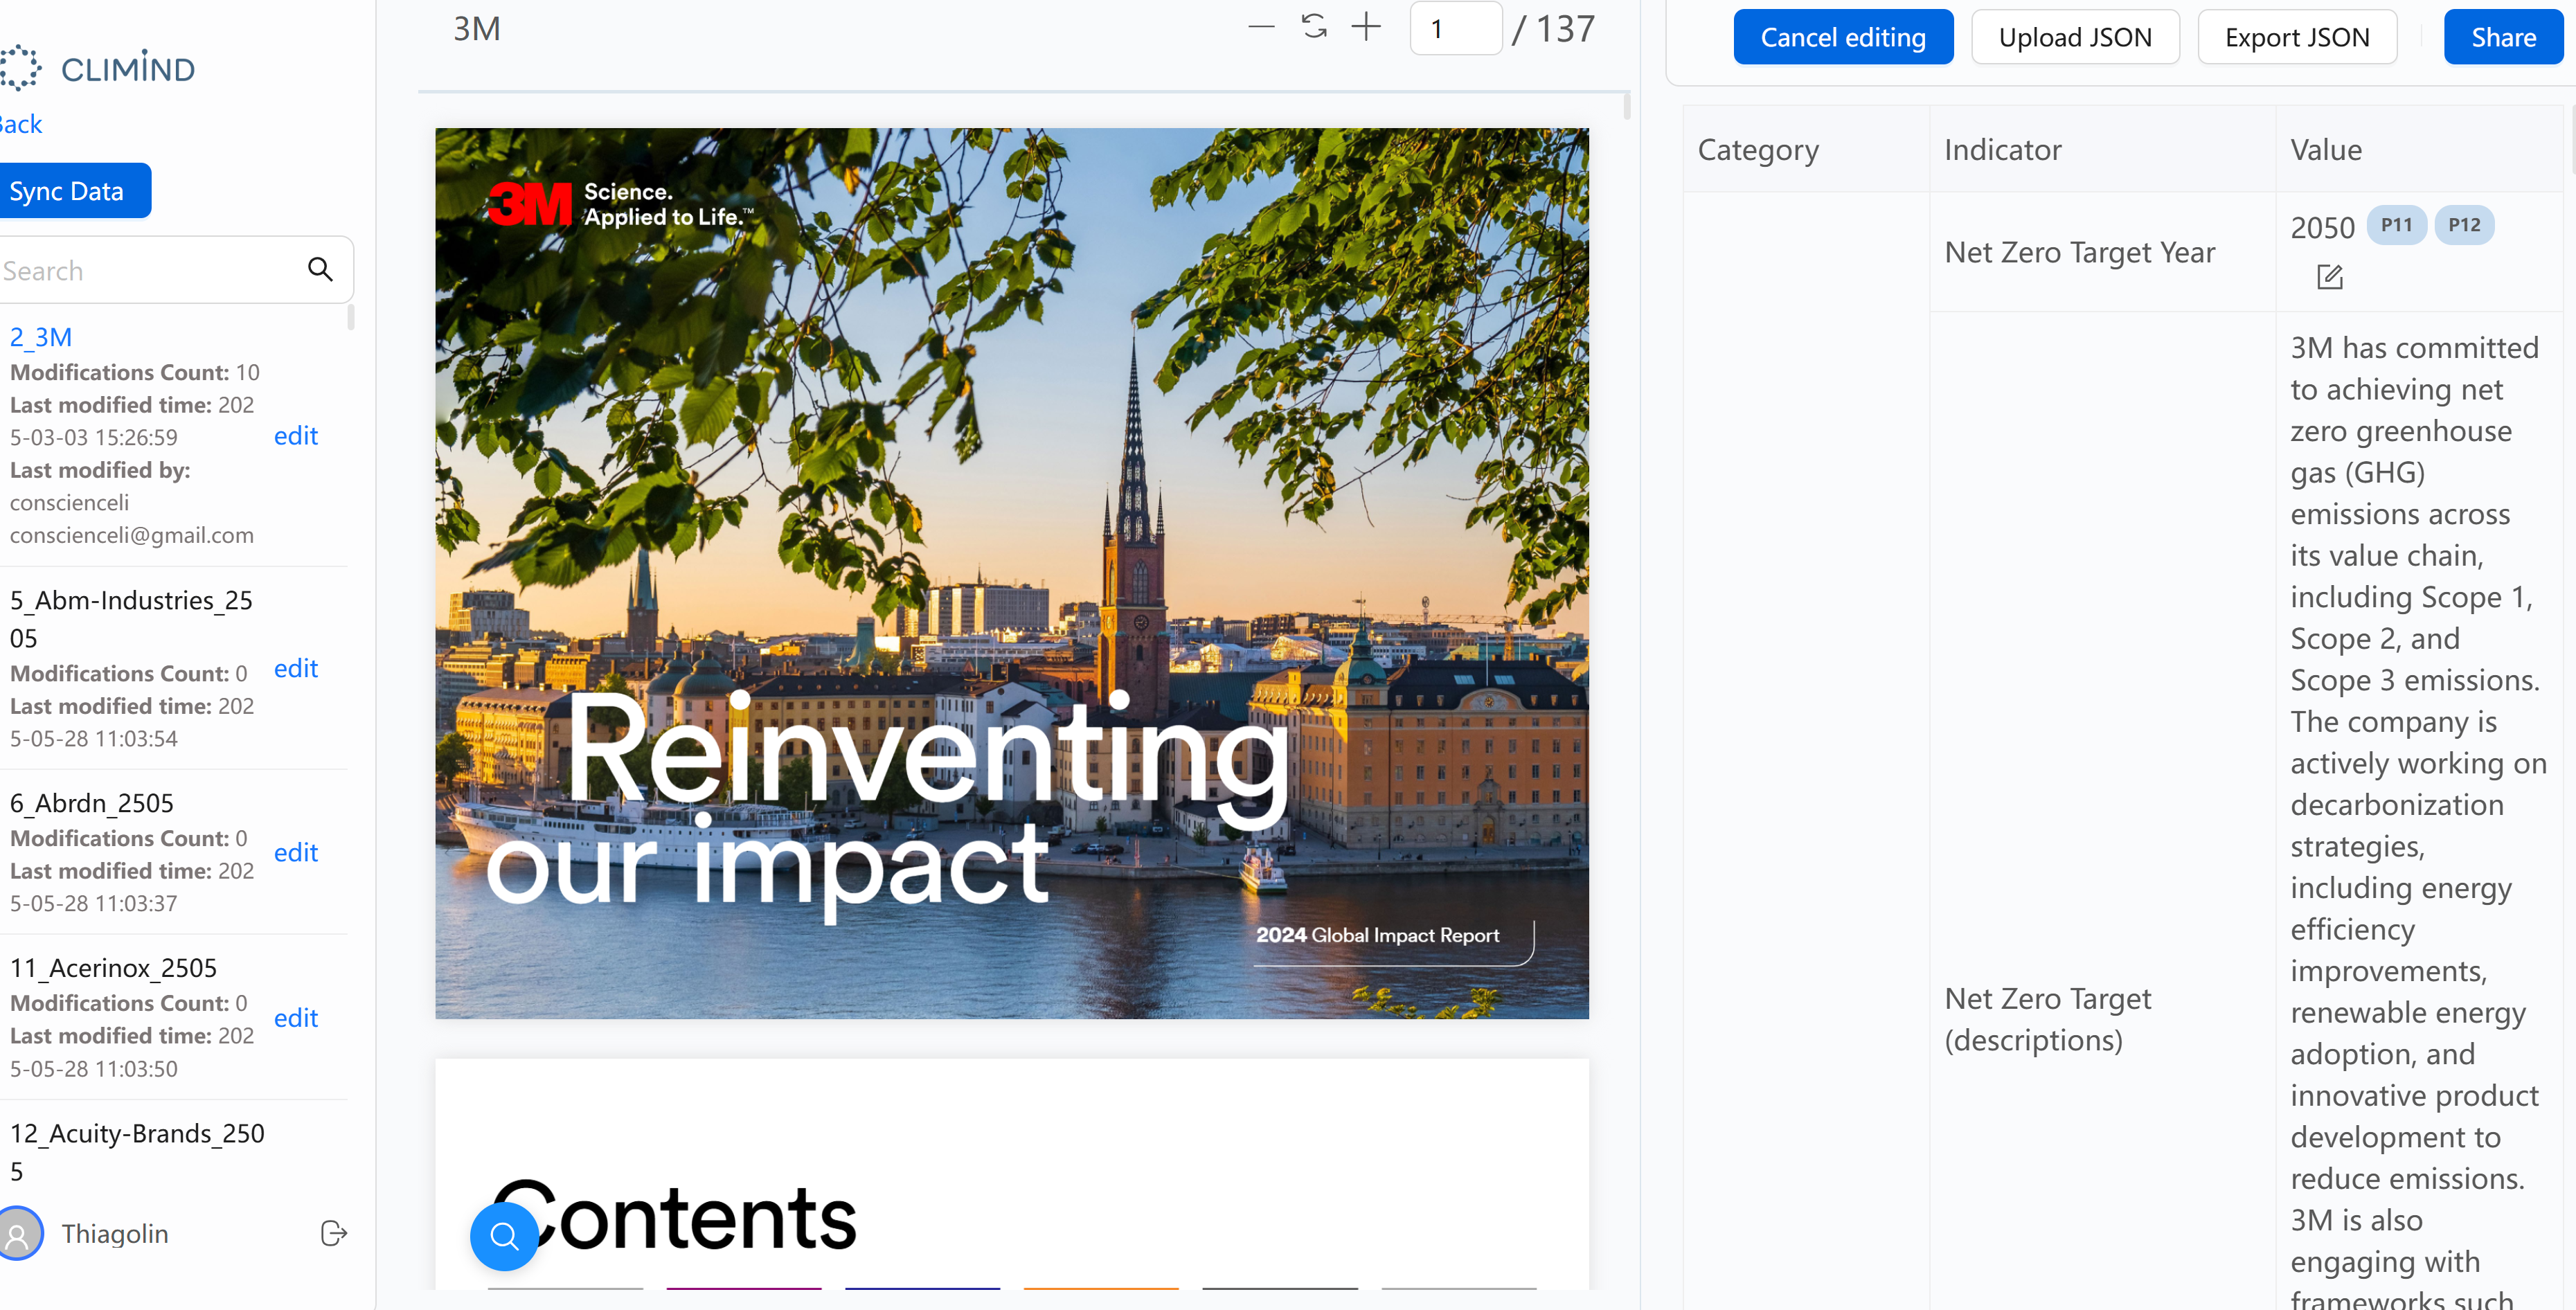
Task: Click the 3M report cover page thumbnail
Action: click(x=1011, y=573)
